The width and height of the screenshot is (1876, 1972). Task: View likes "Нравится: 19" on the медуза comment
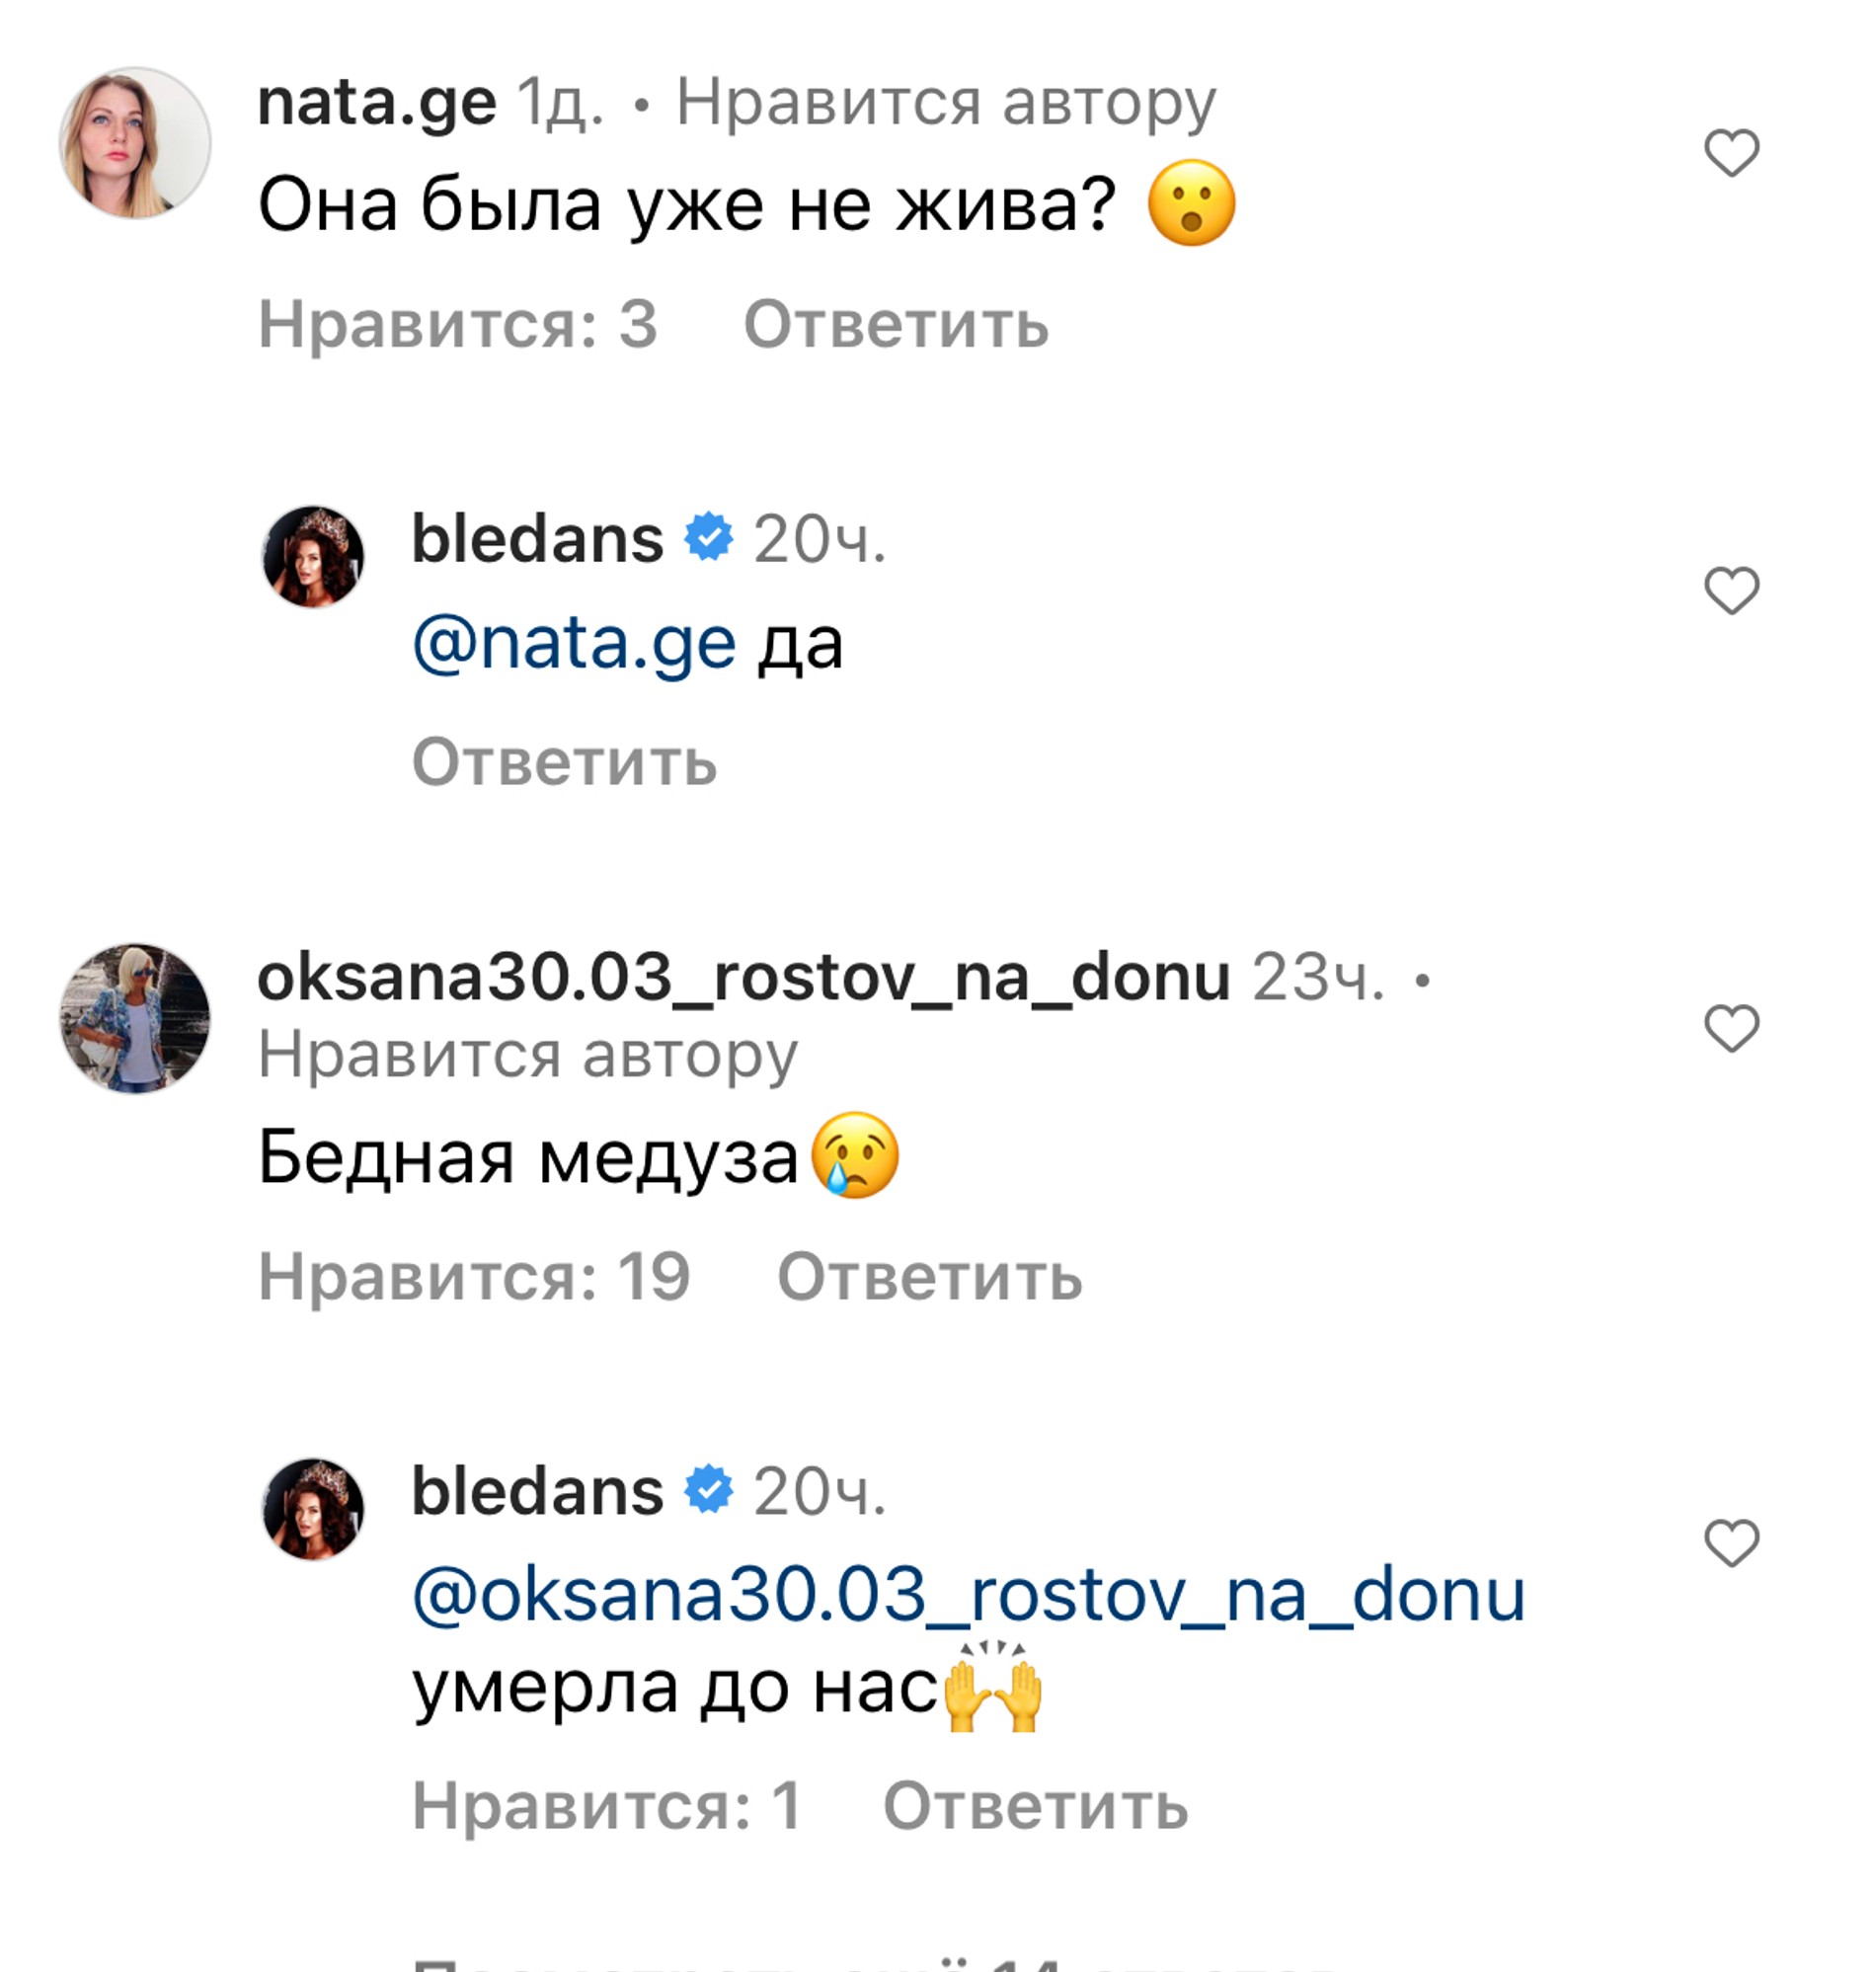pyautogui.click(x=474, y=1277)
